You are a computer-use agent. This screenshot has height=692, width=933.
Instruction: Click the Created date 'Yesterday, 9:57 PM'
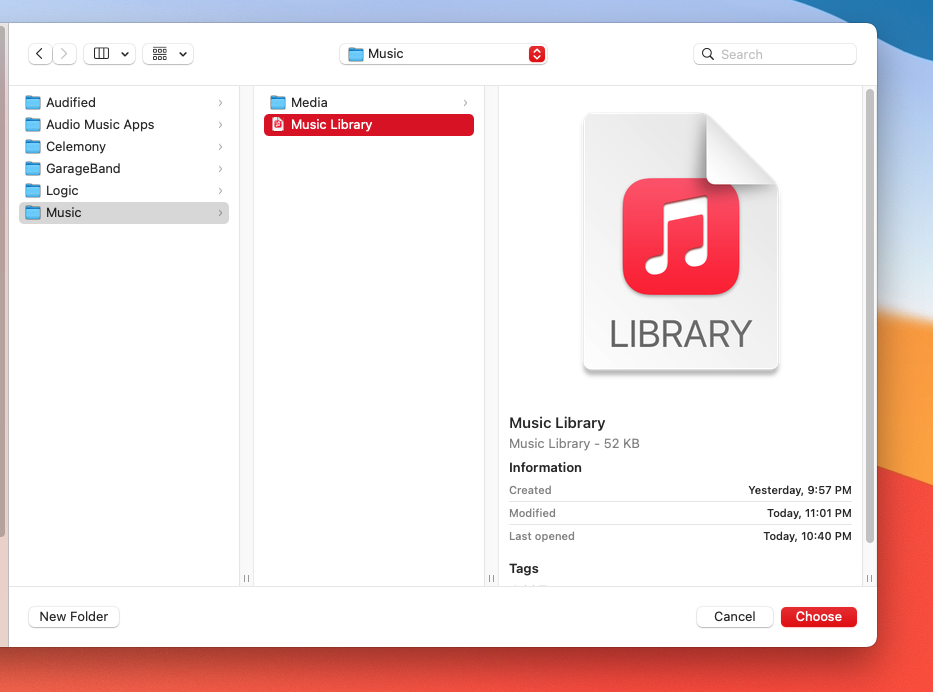coord(800,490)
